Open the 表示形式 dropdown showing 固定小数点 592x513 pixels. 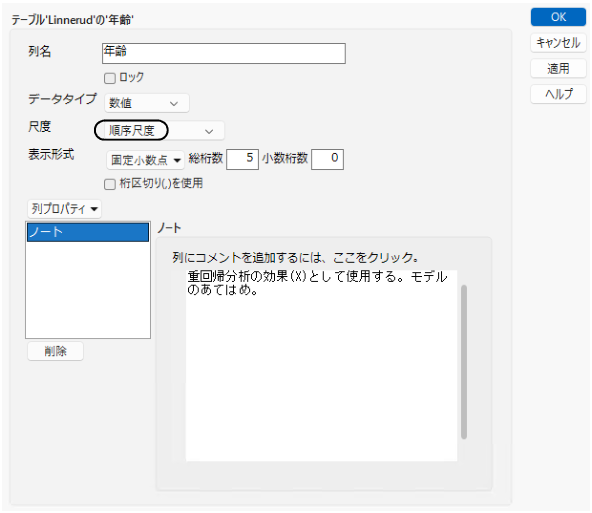tap(145, 160)
